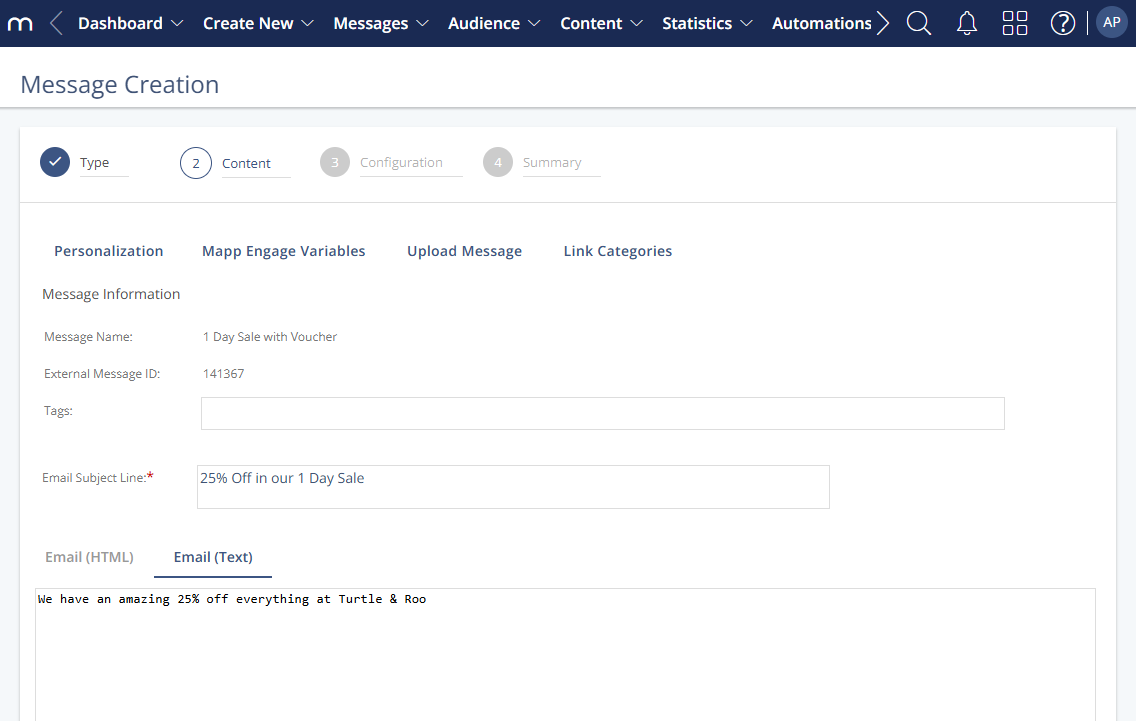Open Link Categories
Viewport: 1136px width, 721px height.
click(618, 251)
